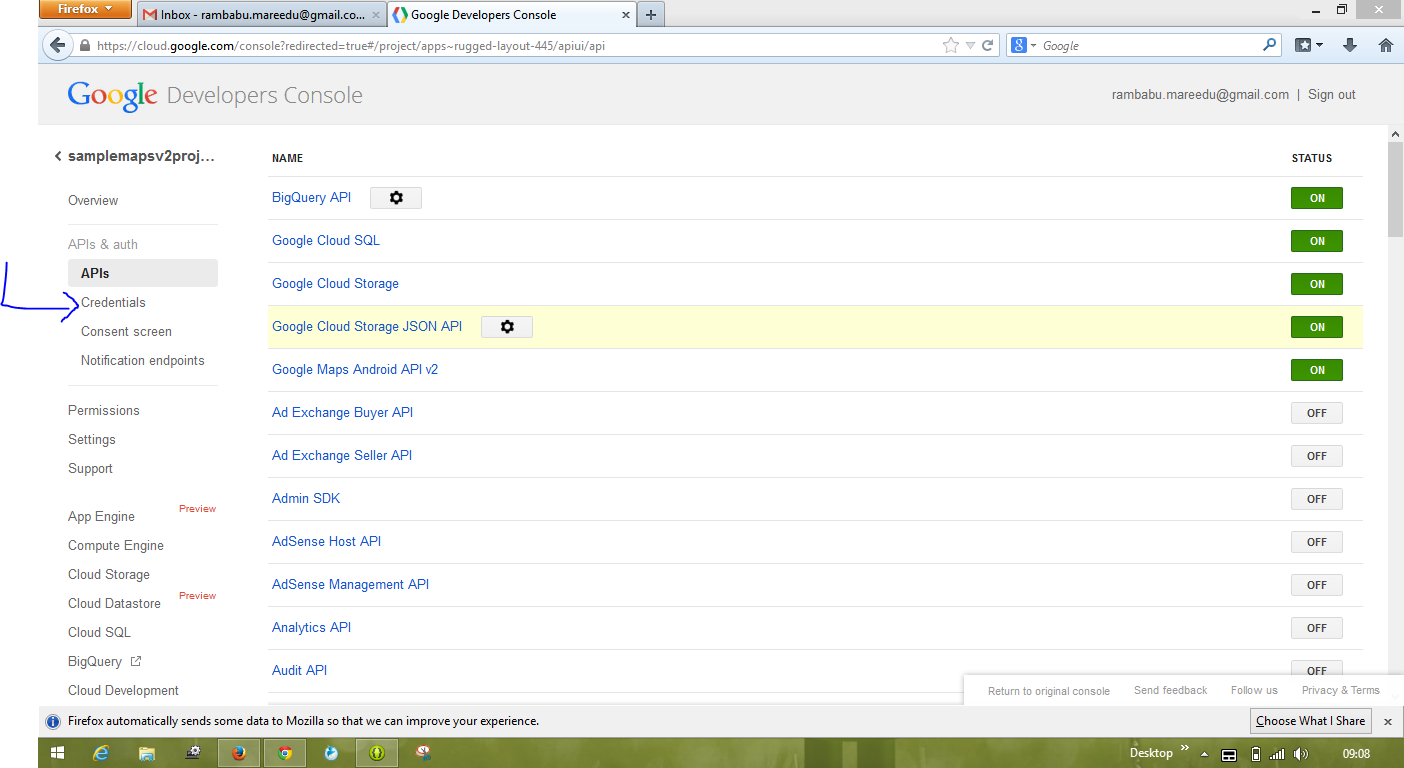
Task: Toggle the Google Cloud Storage ON switch
Action: (1317, 284)
